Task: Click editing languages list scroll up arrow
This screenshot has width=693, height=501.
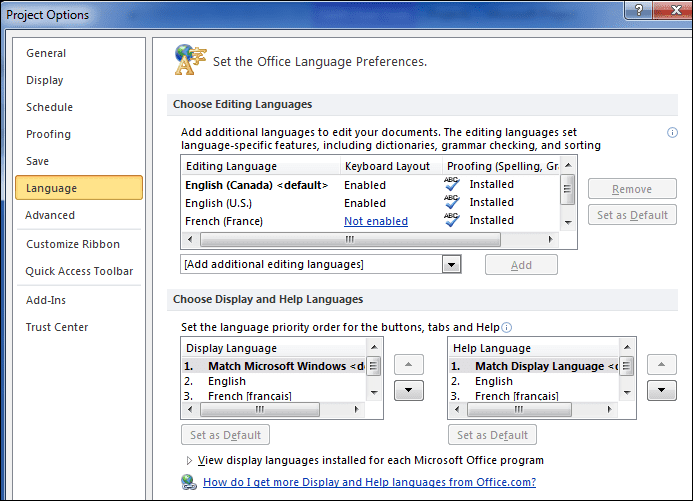Action: [x=568, y=165]
